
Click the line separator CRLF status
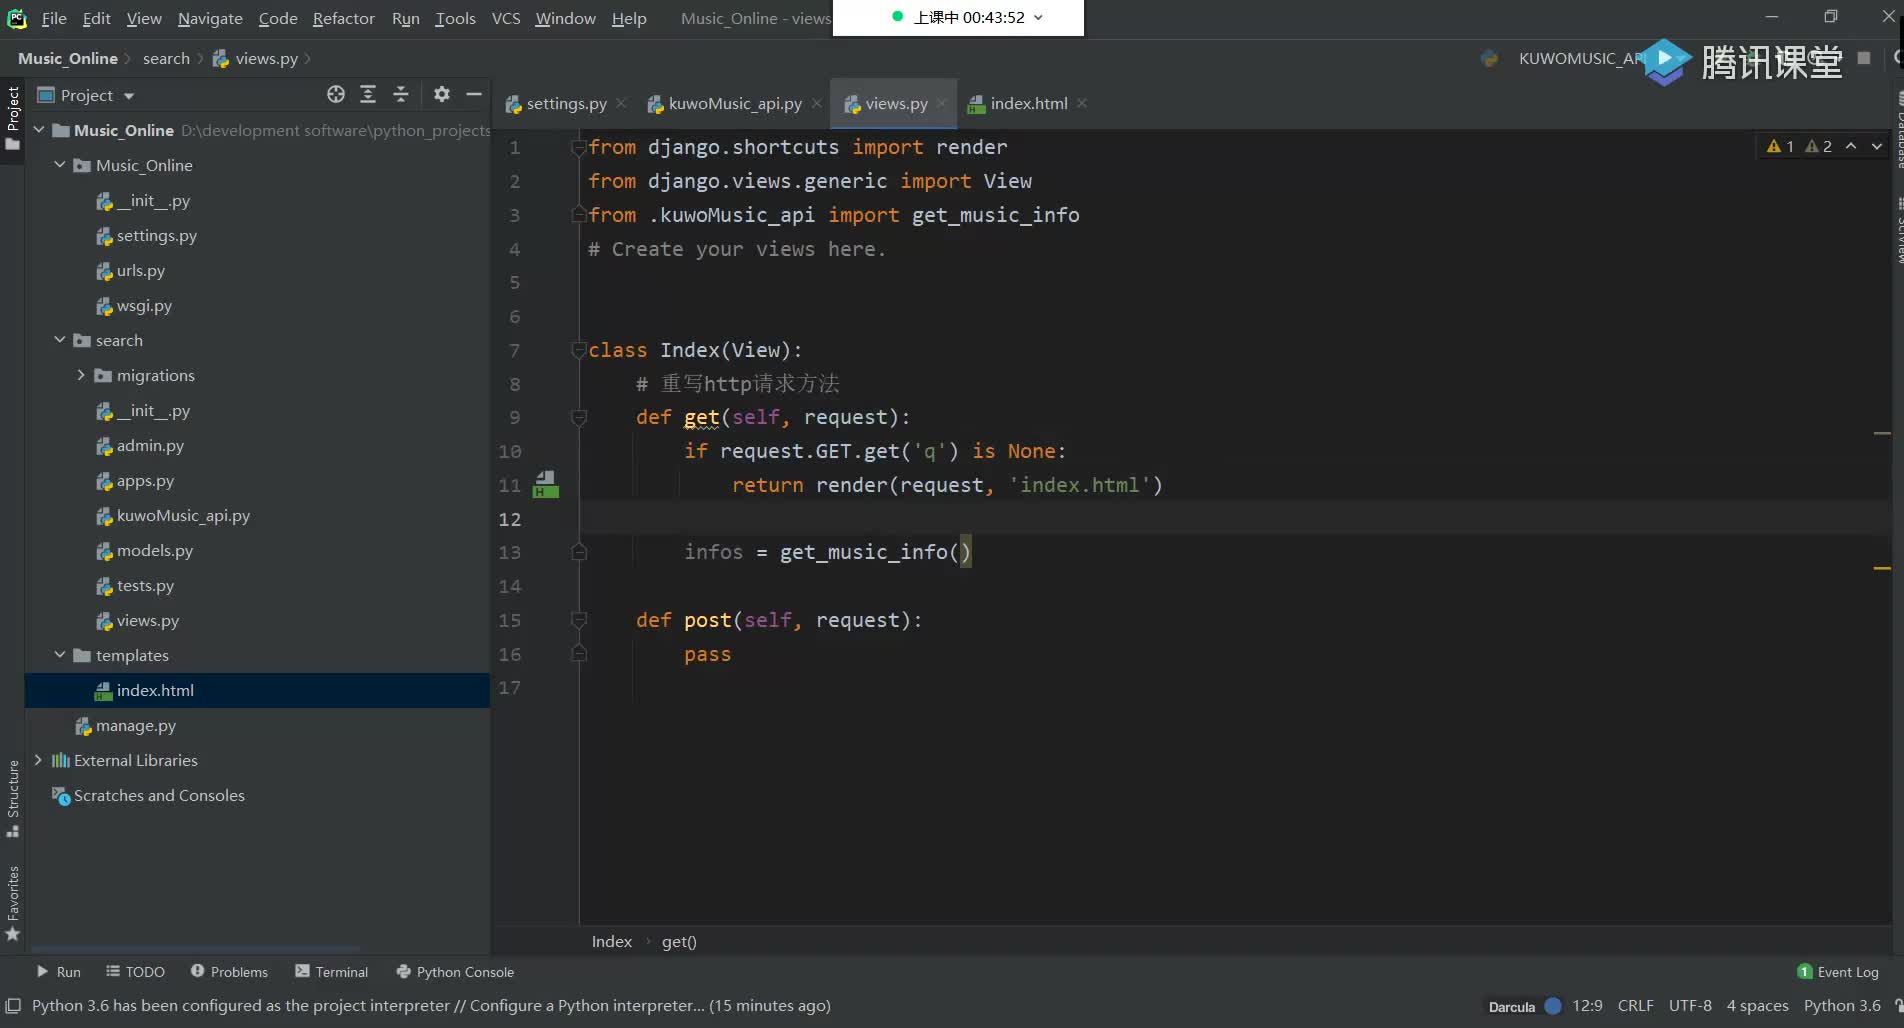pos(1635,1005)
